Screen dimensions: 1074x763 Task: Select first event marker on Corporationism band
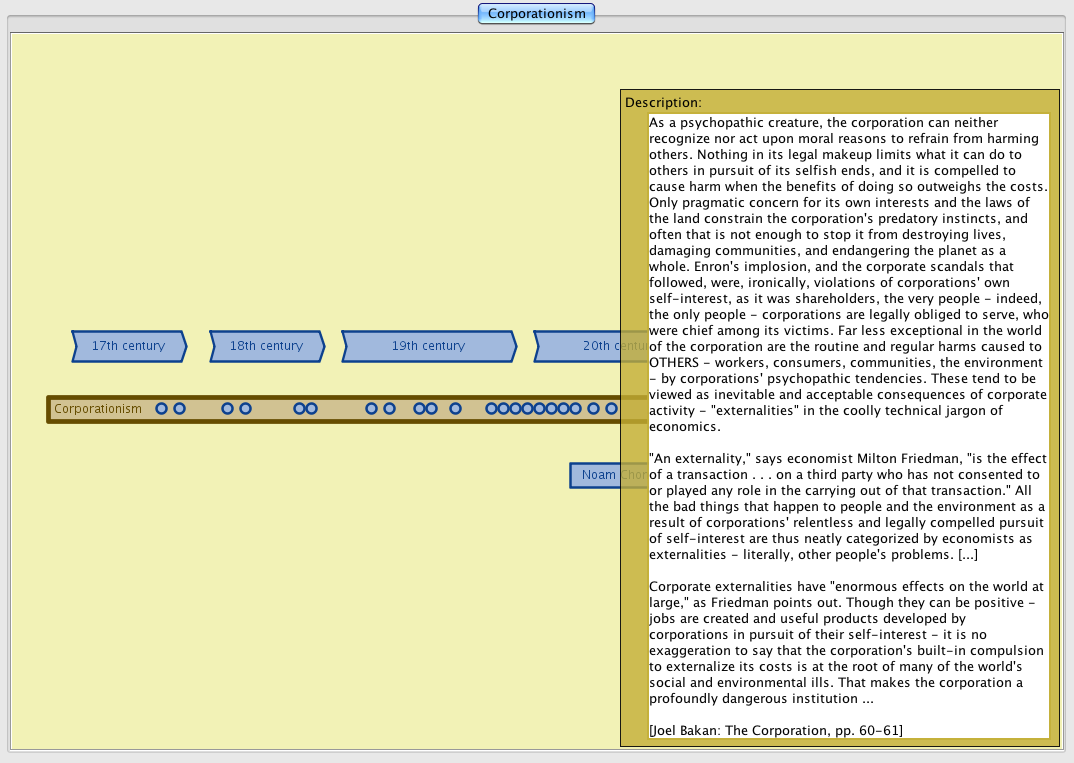(161, 409)
